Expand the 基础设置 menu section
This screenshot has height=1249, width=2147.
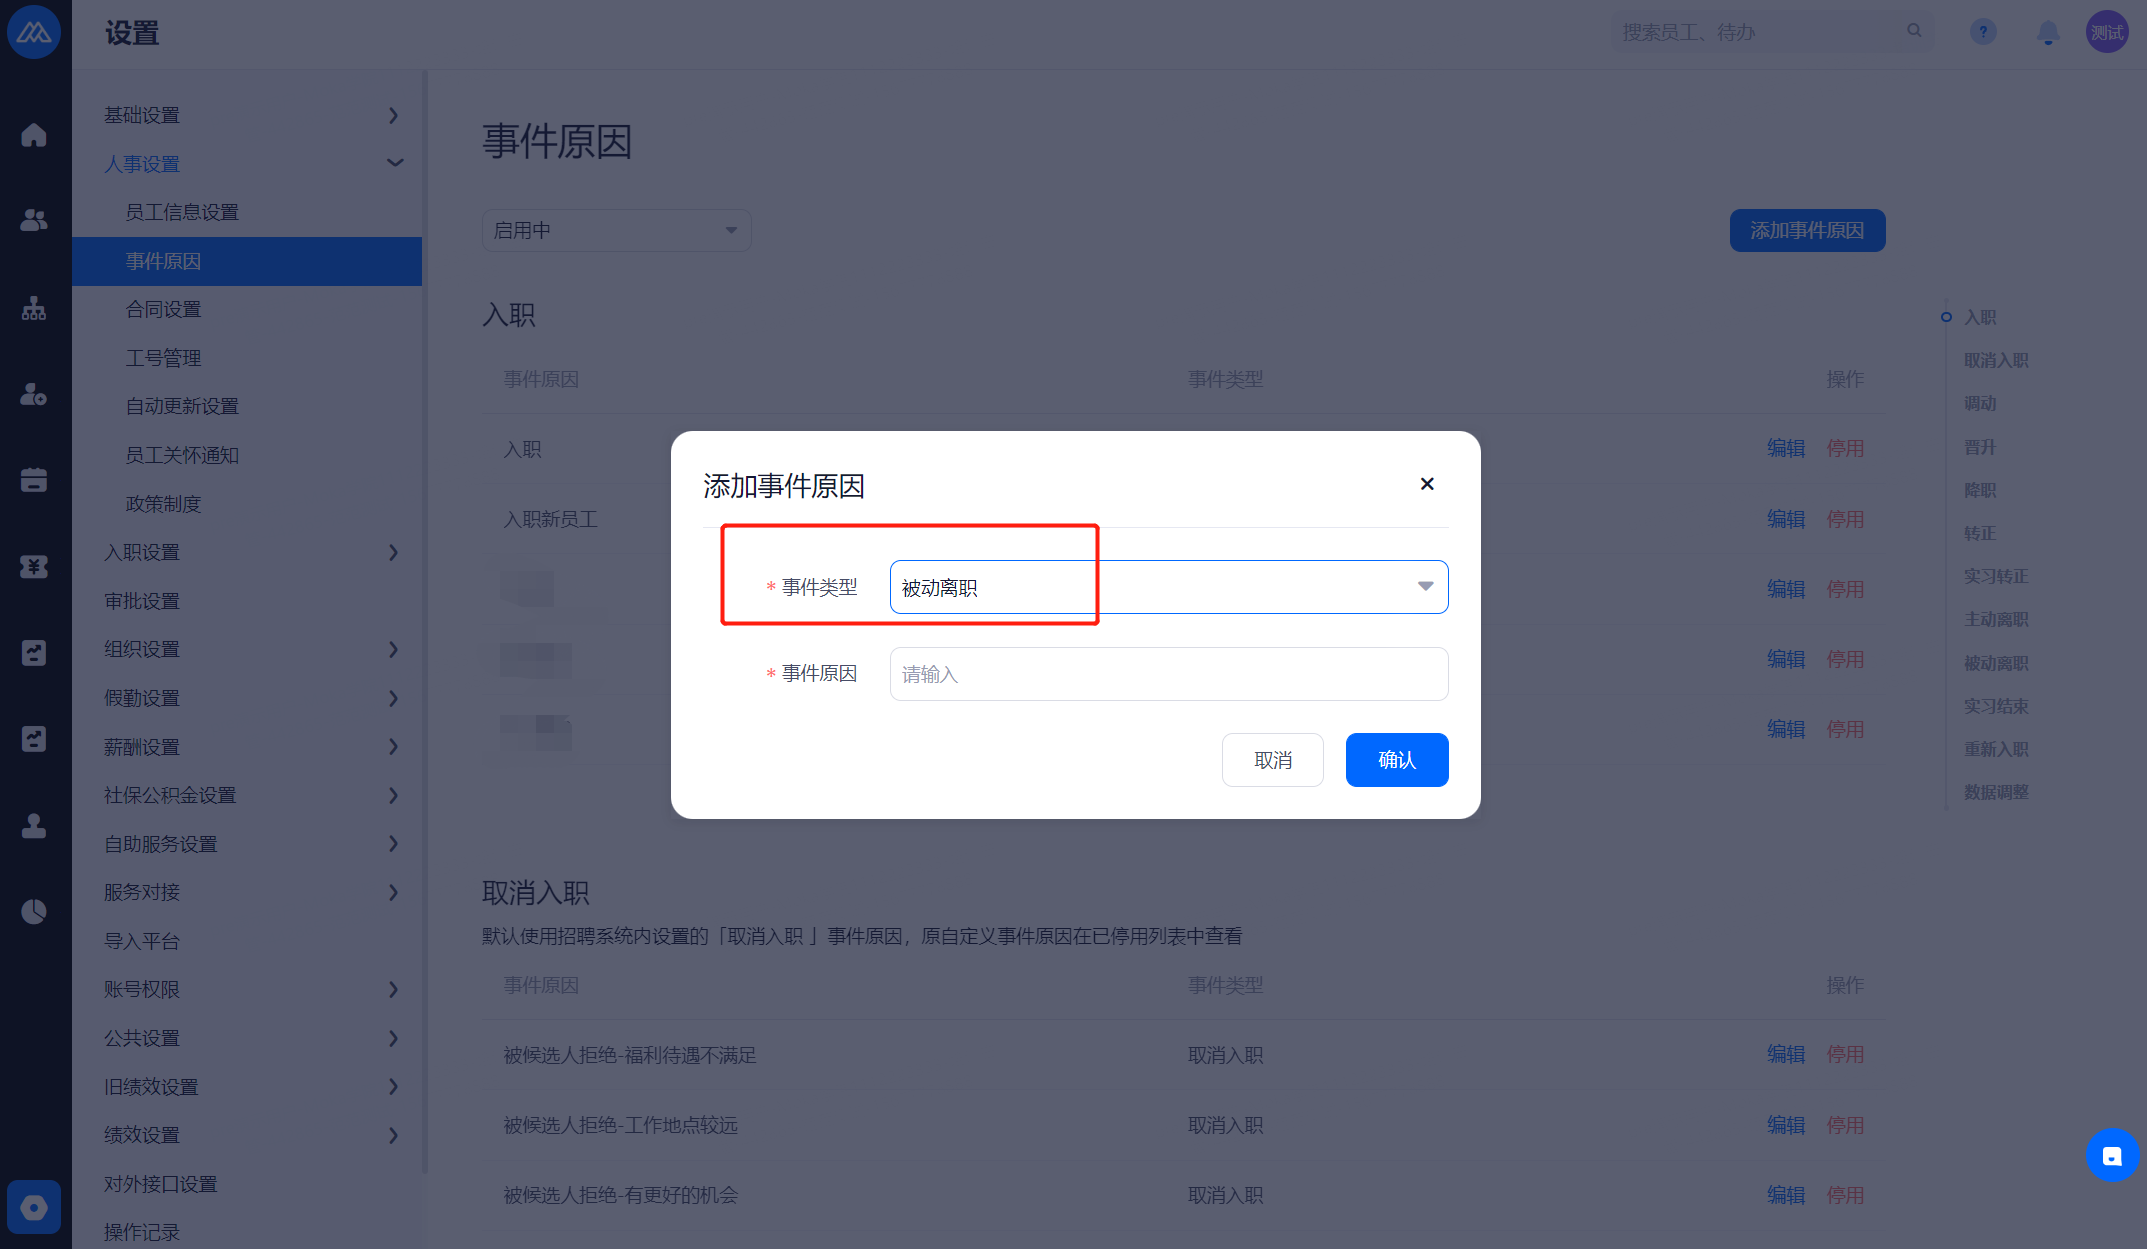coord(251,115)
